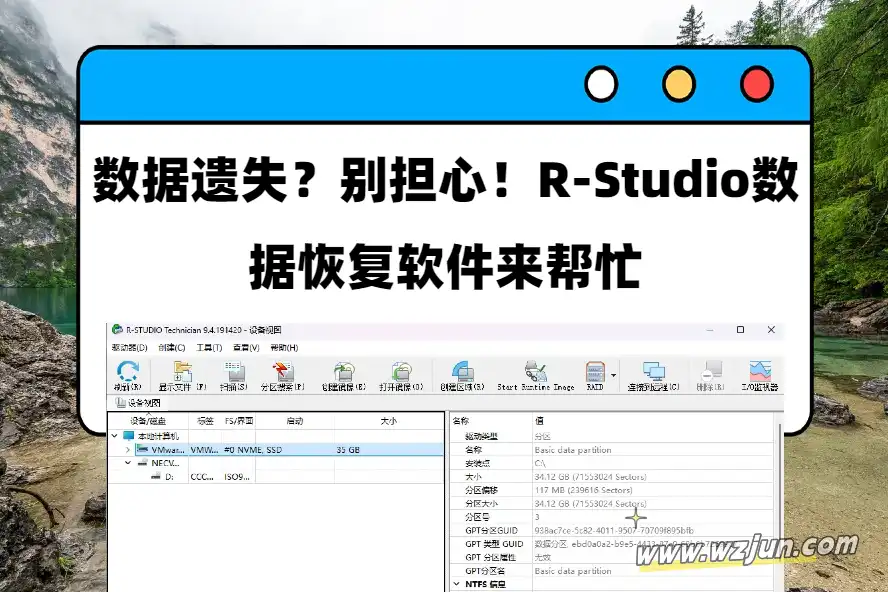Click the 大小 column header
Screen dimensions: 888x592
(389, 421)
